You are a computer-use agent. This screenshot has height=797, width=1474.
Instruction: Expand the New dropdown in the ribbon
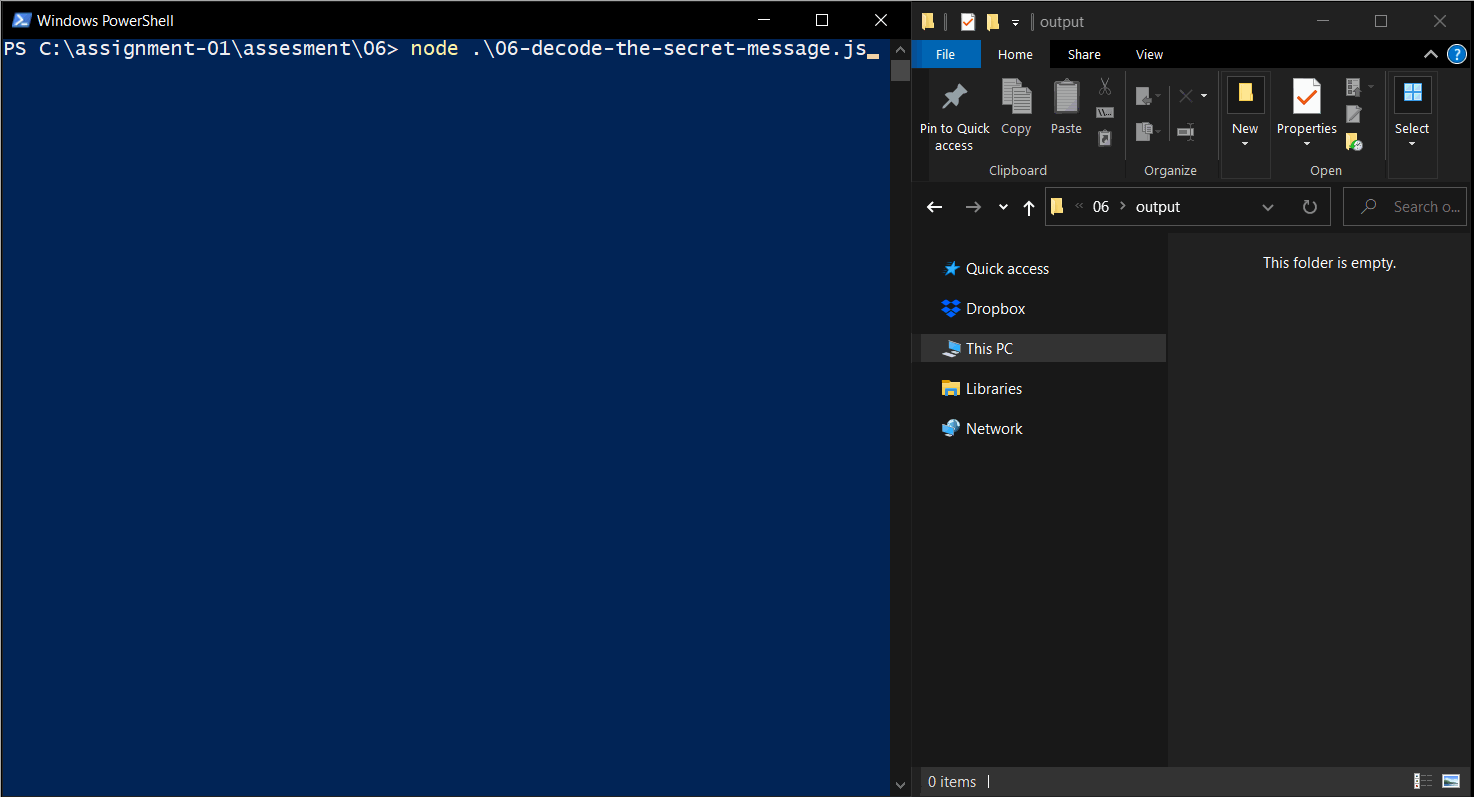point(1245,143)
